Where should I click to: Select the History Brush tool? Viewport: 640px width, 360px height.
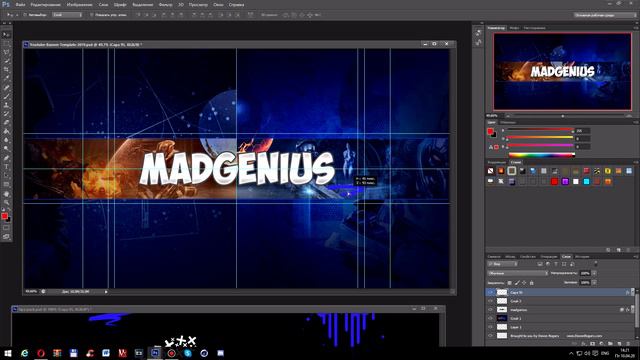pyautogui.click(x=6, y=114)
